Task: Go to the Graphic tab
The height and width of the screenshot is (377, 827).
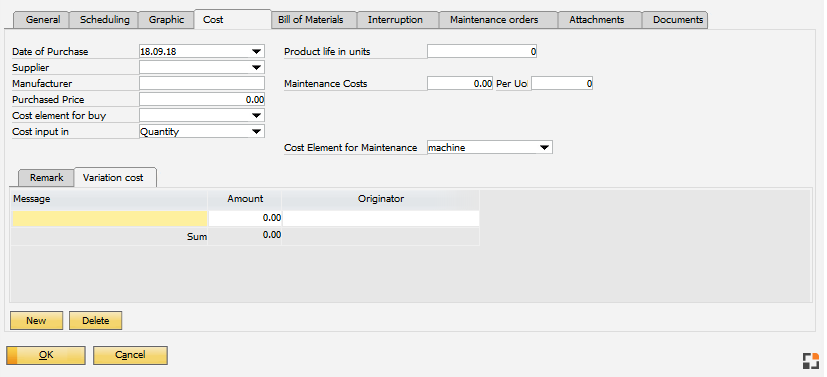Action: [x=166, y=20]
